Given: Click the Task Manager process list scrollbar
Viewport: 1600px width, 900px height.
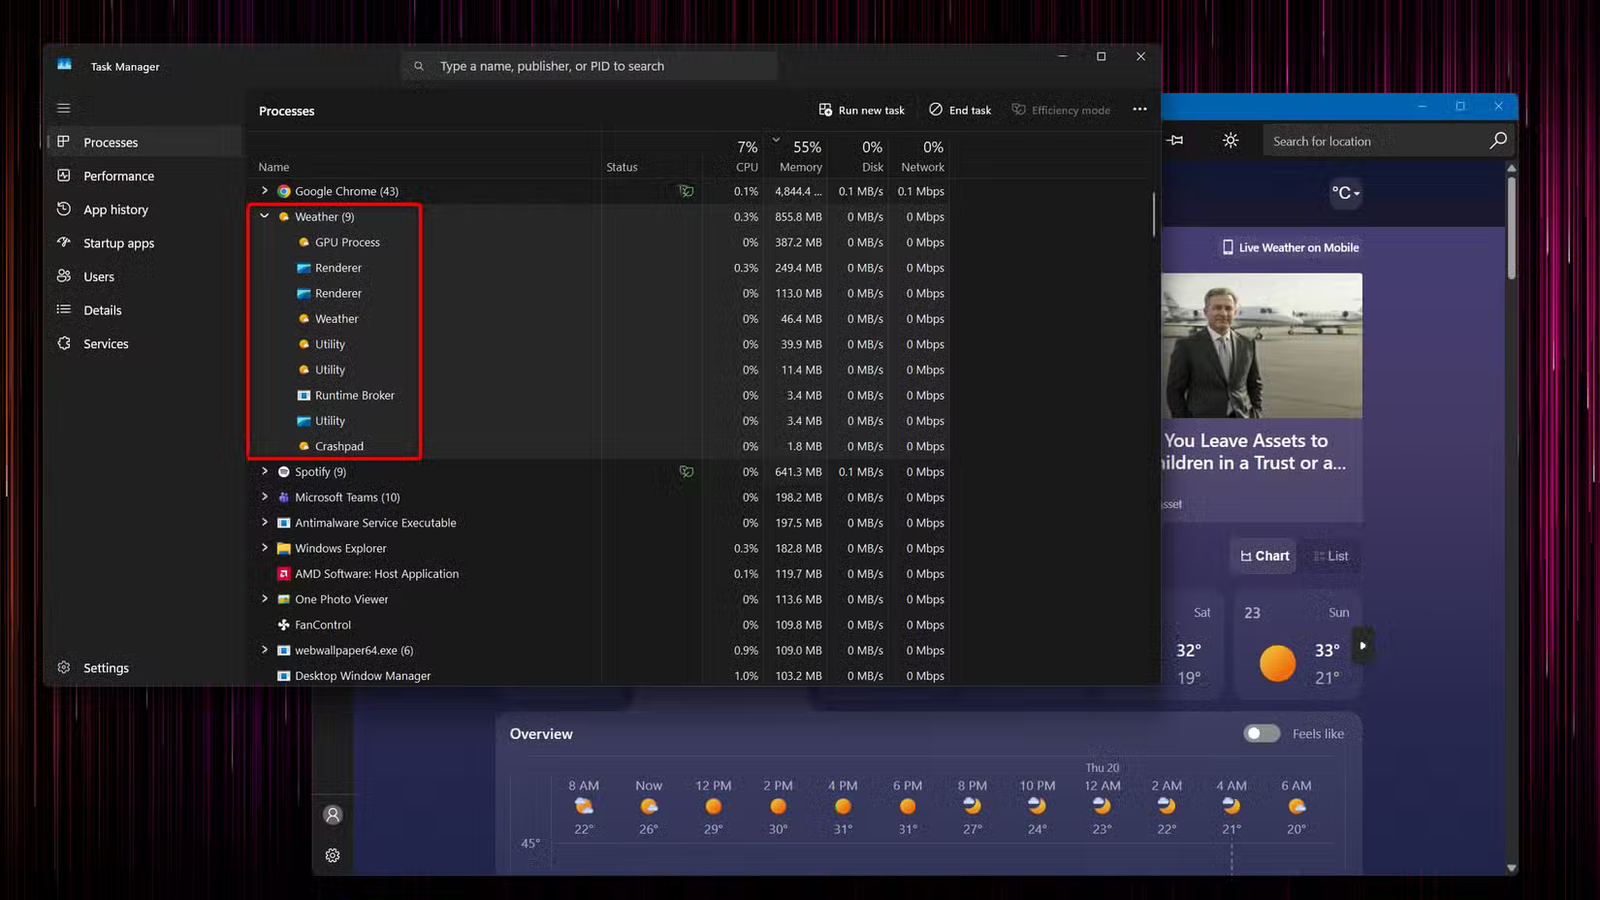Looking at the screenshot, I should tap(1153, 214).
